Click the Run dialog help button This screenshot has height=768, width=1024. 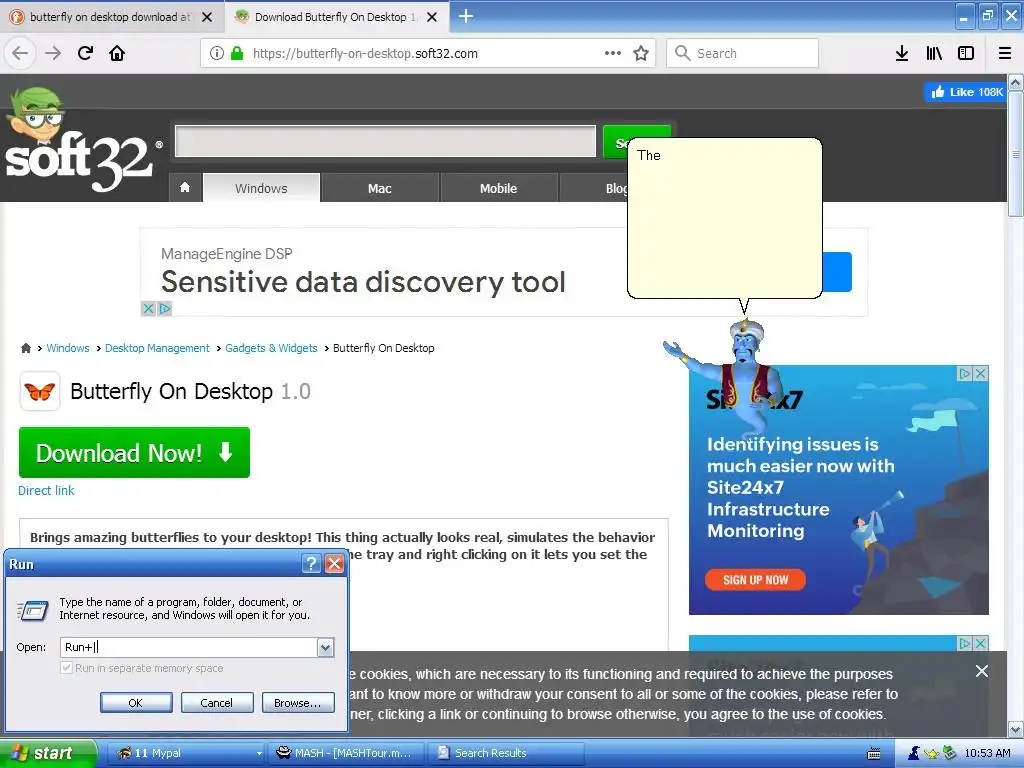[312, 564]
